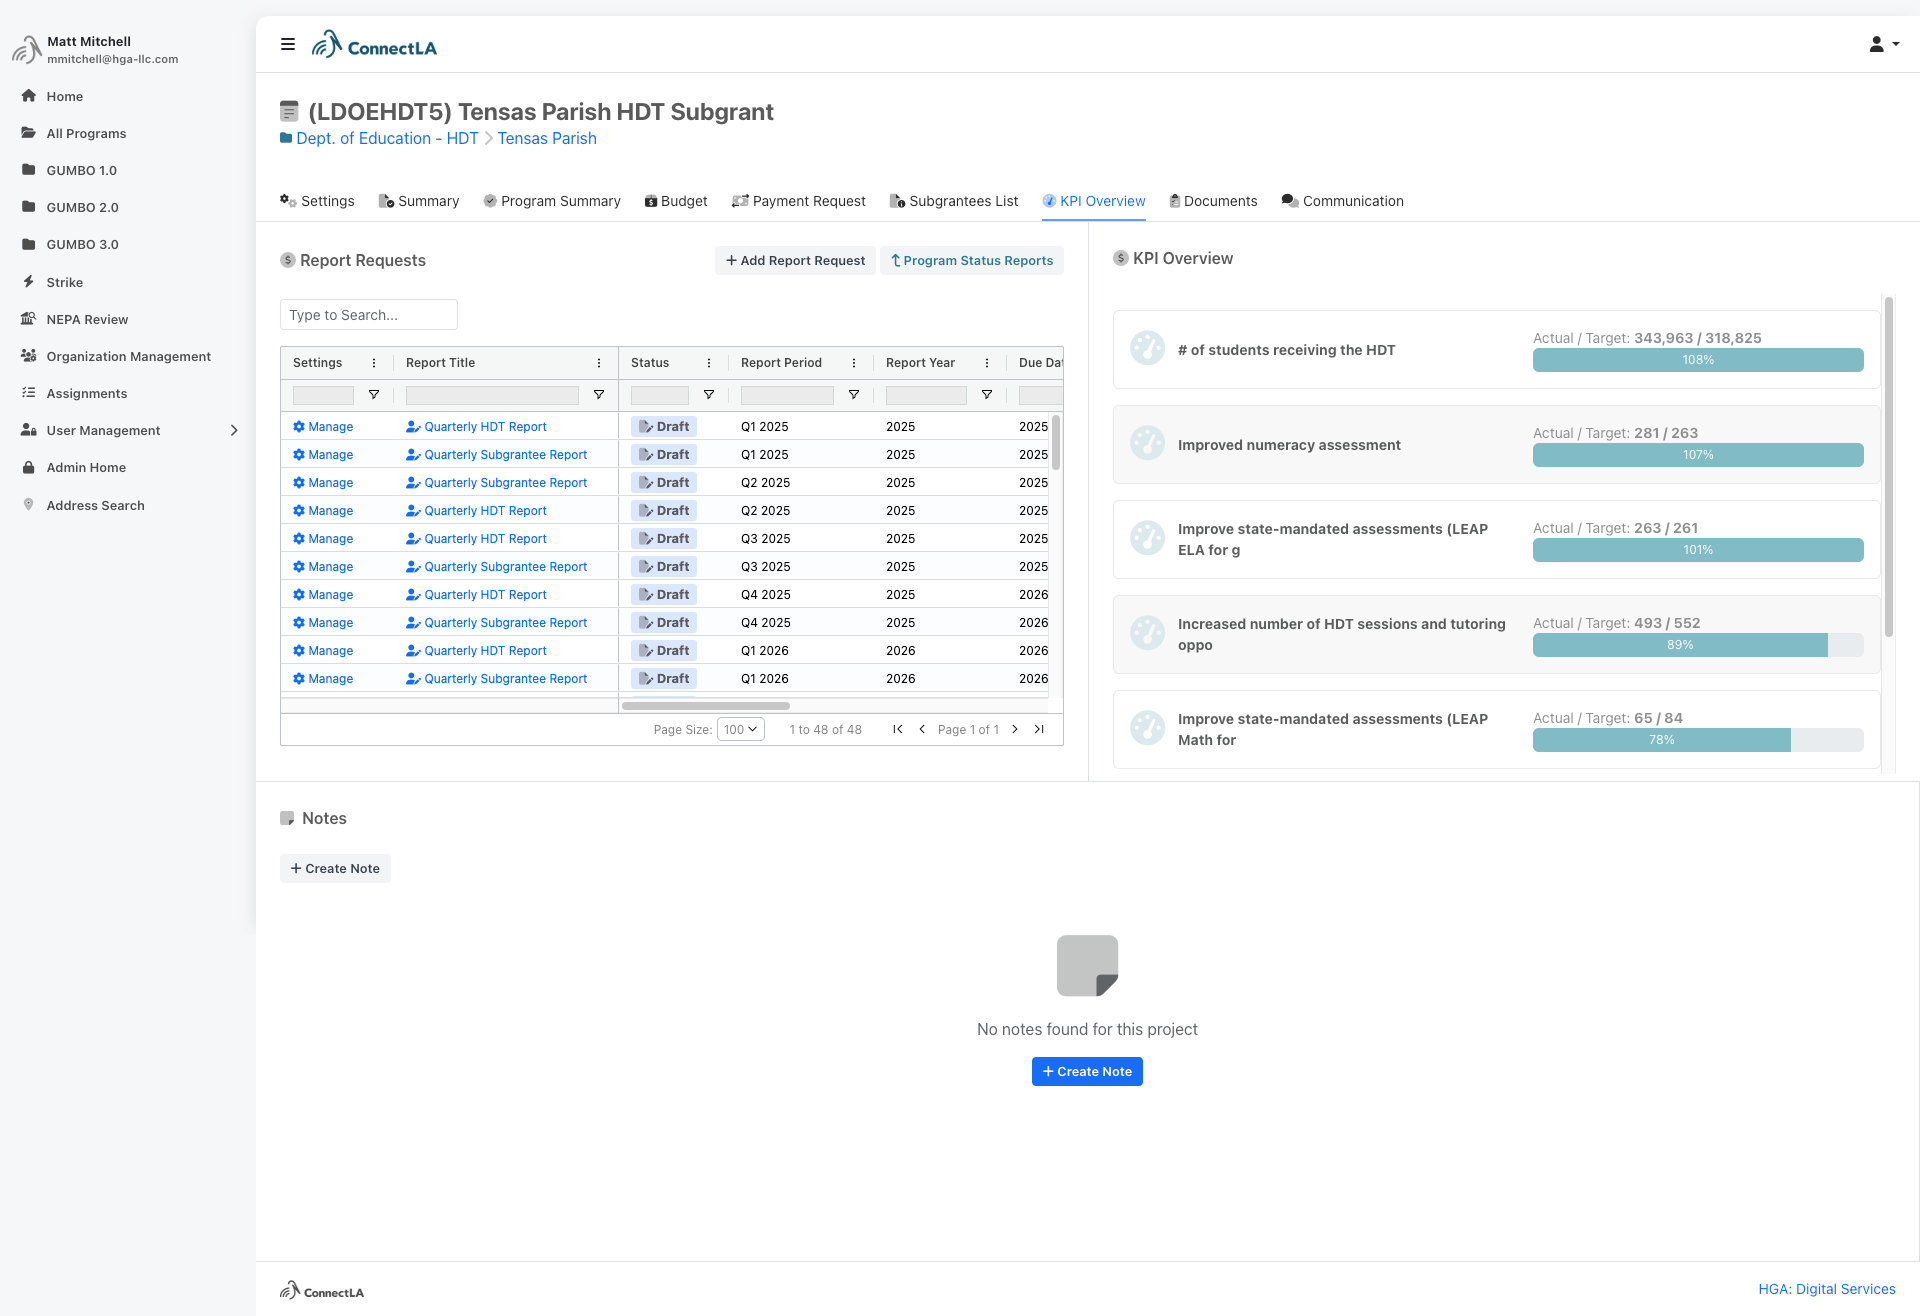Open the Subgrantees List tab
Viewport: 1920px width, 1316px height.
954,201
